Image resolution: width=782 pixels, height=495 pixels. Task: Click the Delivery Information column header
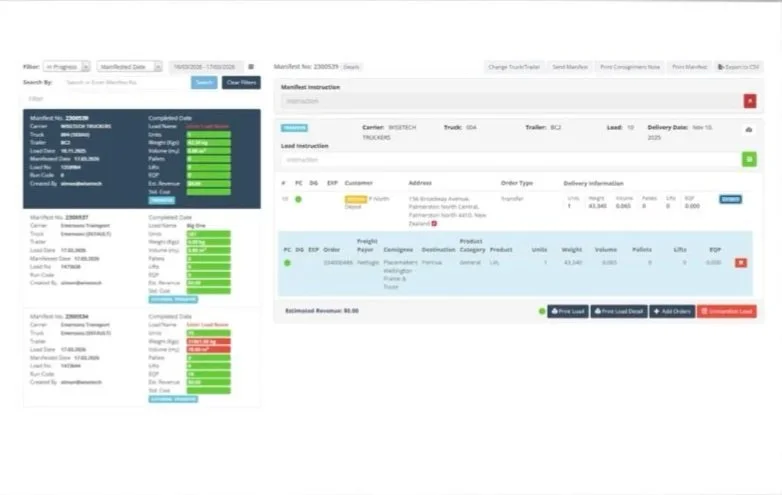(x=593, y=183)
